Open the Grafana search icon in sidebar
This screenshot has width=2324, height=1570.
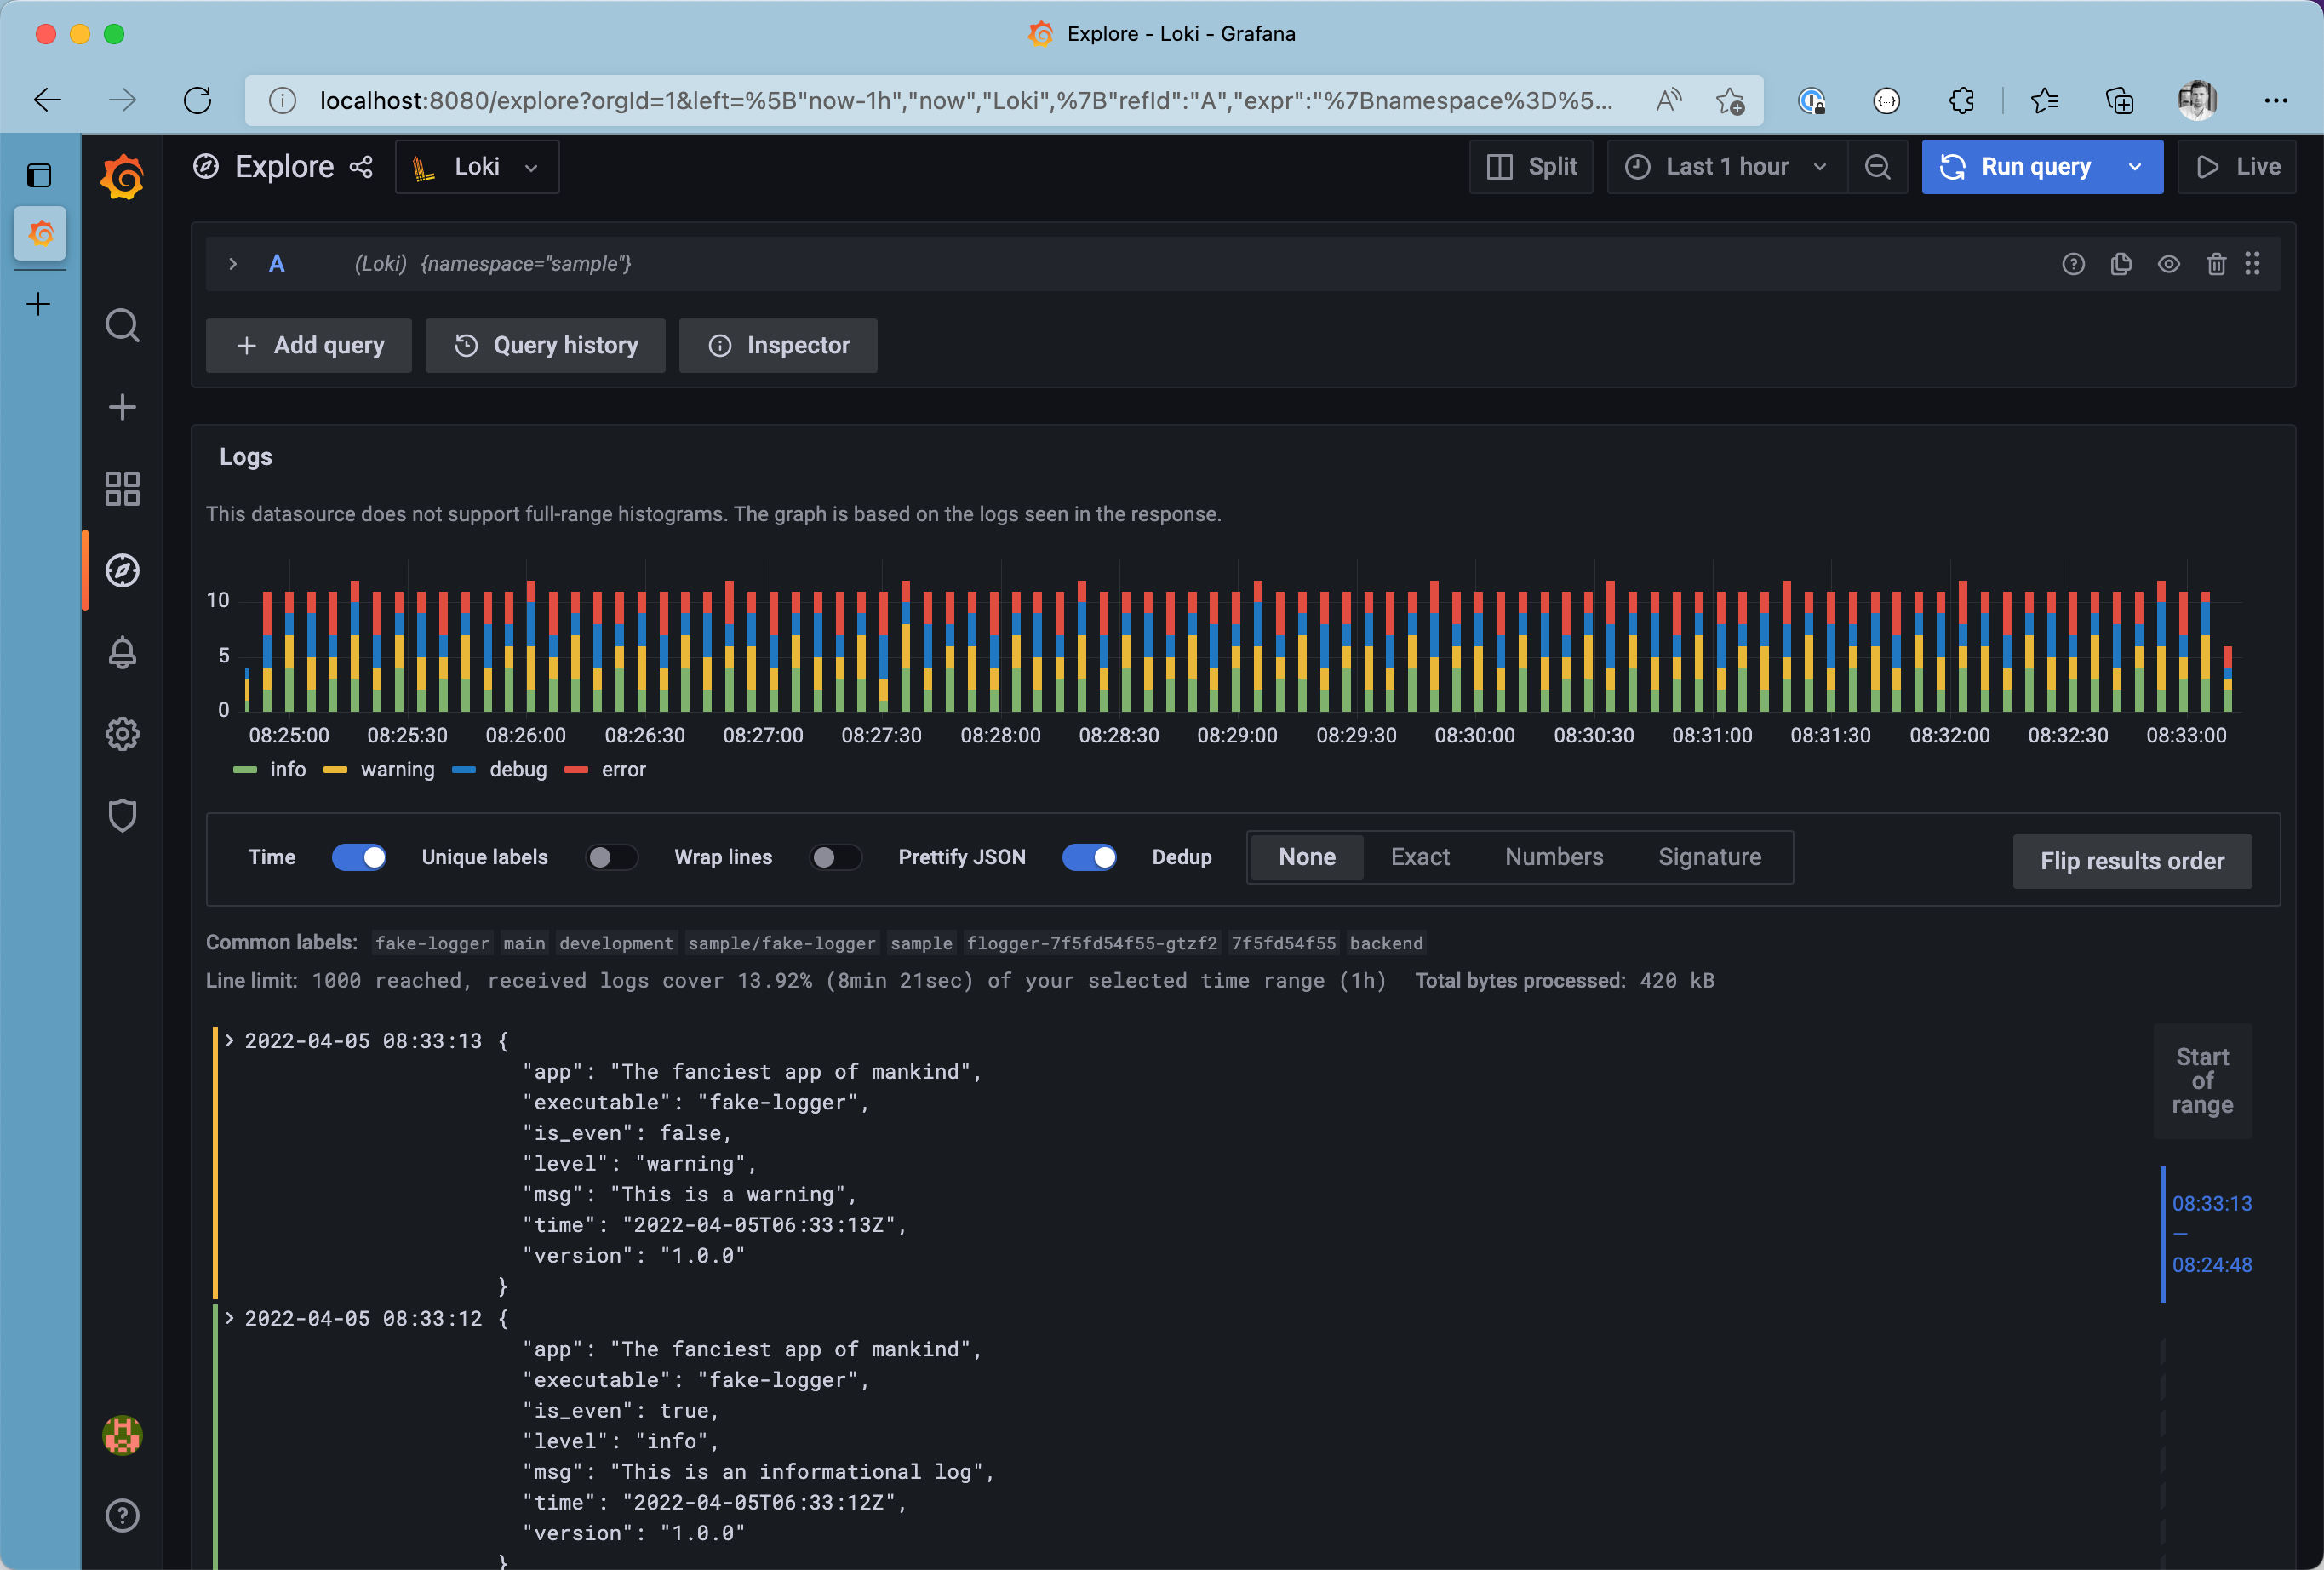[122, 325]
